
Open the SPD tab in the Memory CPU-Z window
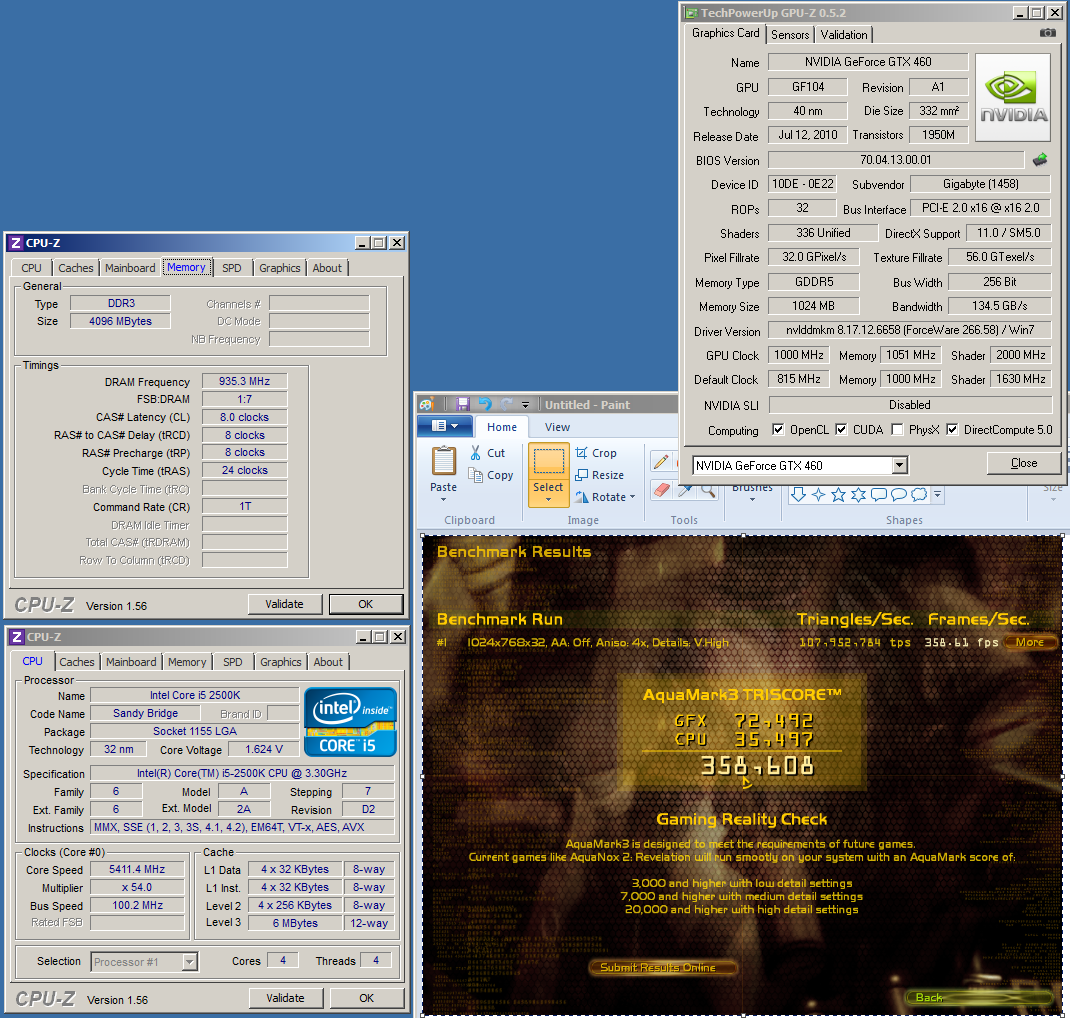232,268
